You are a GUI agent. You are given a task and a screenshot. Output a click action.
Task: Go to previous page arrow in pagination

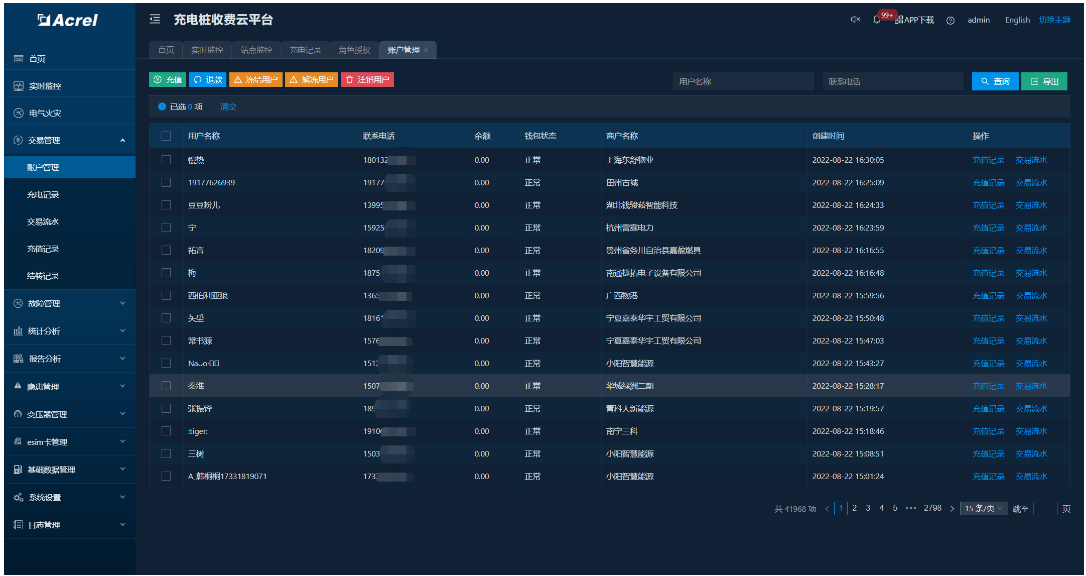[827, 509]
